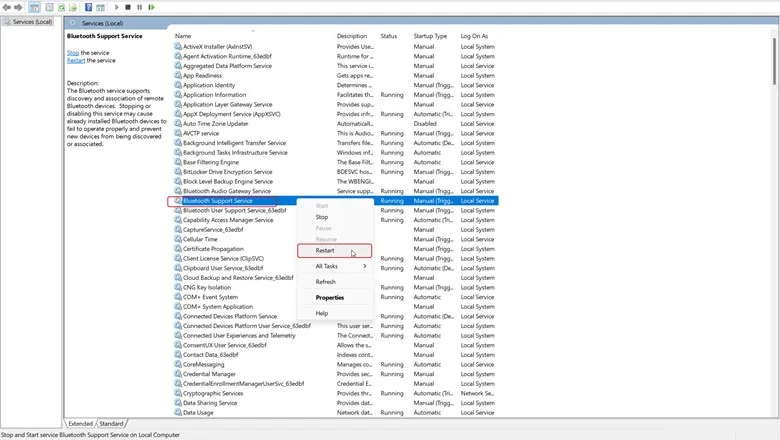Image resolution: width=780 pixels, height=440 pixels.
Task: Click the Stop the service link
Action: (x=73, y=53)
